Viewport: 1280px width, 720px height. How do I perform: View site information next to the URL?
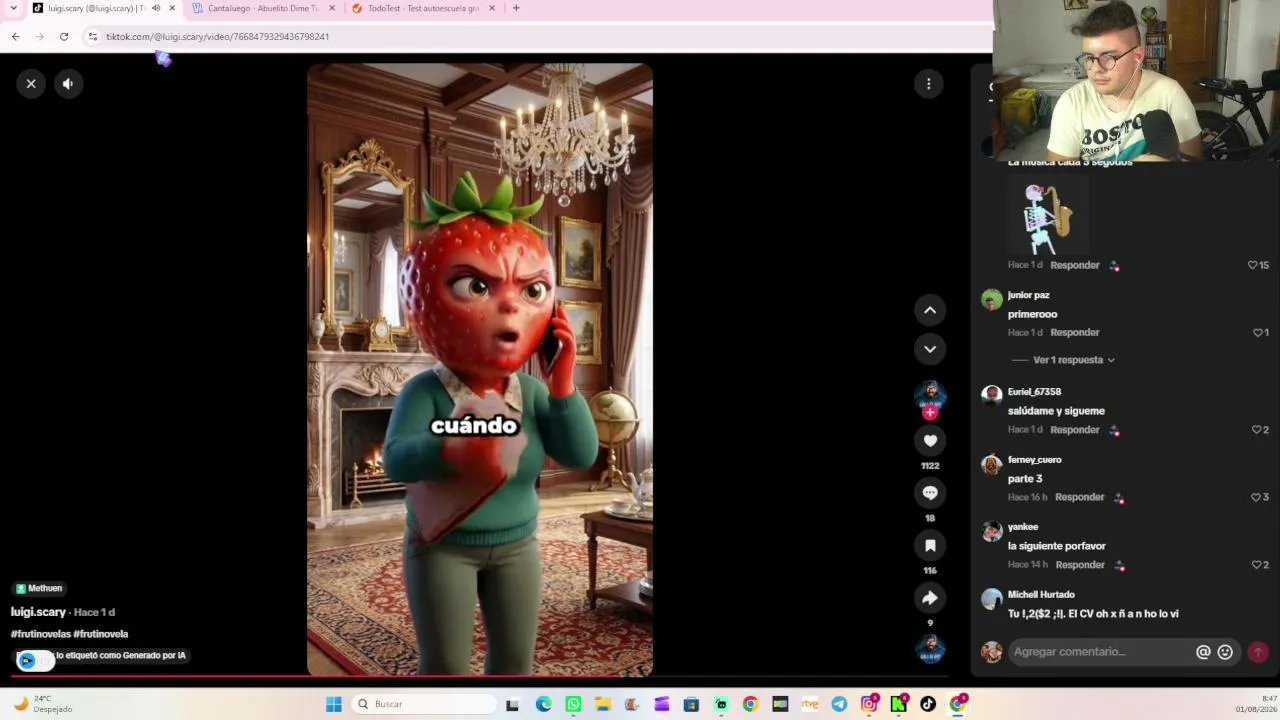pos(93,37)
